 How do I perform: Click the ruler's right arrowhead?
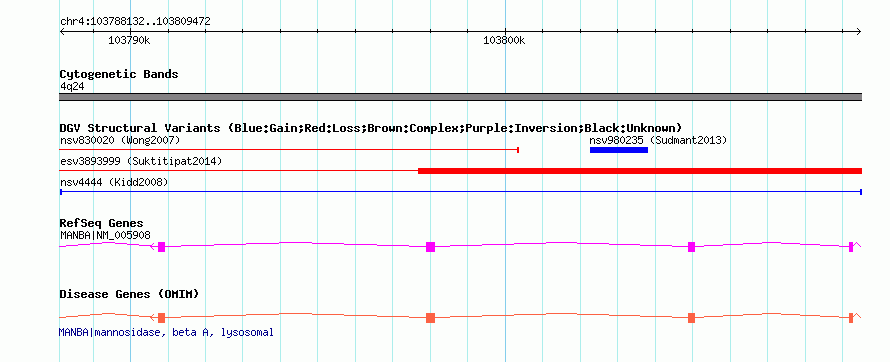point(859,31)
